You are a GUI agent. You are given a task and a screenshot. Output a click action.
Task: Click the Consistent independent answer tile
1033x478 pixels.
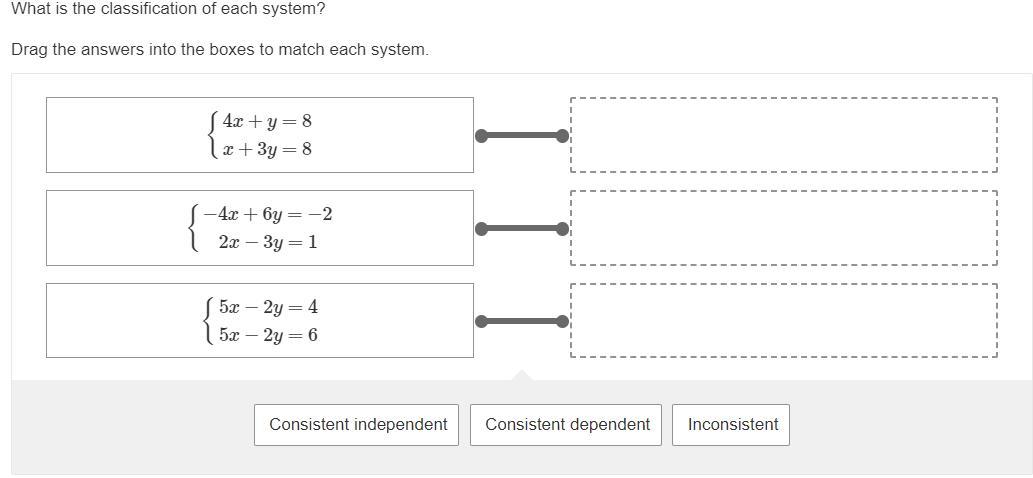pyautogui.click(x=358, y=425)
